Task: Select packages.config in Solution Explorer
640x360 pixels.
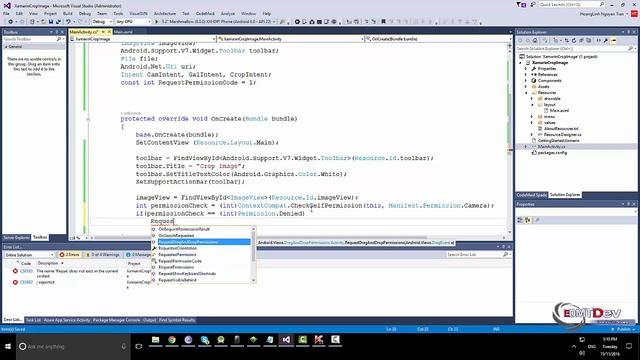Action: 552,153
